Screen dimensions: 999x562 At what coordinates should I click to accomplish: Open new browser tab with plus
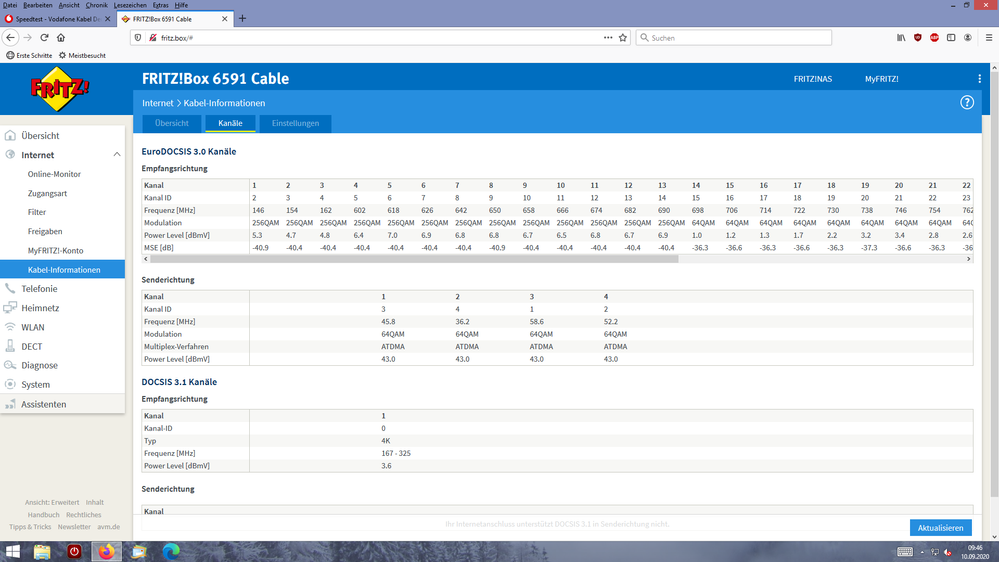(x=242, y=18)
